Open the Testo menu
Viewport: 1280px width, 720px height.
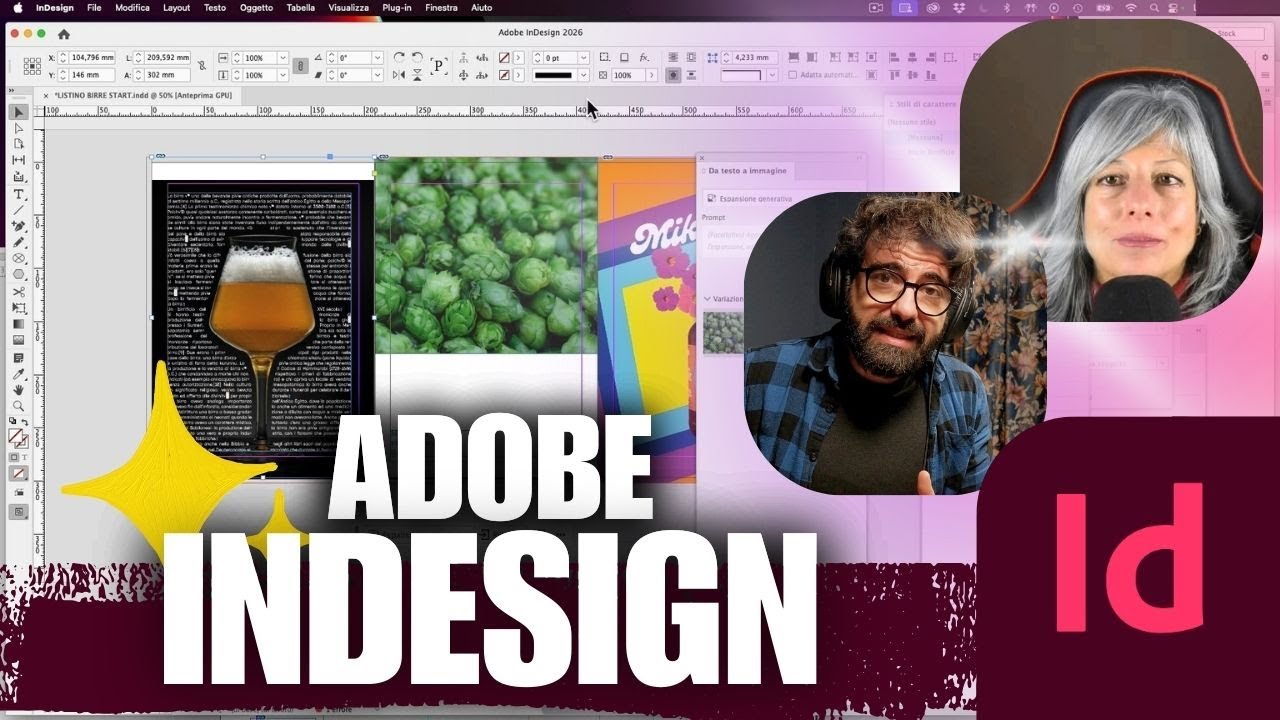coord(214,7)
